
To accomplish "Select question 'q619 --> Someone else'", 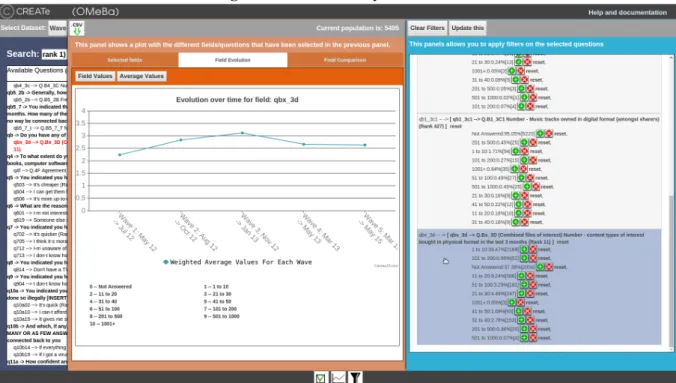I will [40, 220].
